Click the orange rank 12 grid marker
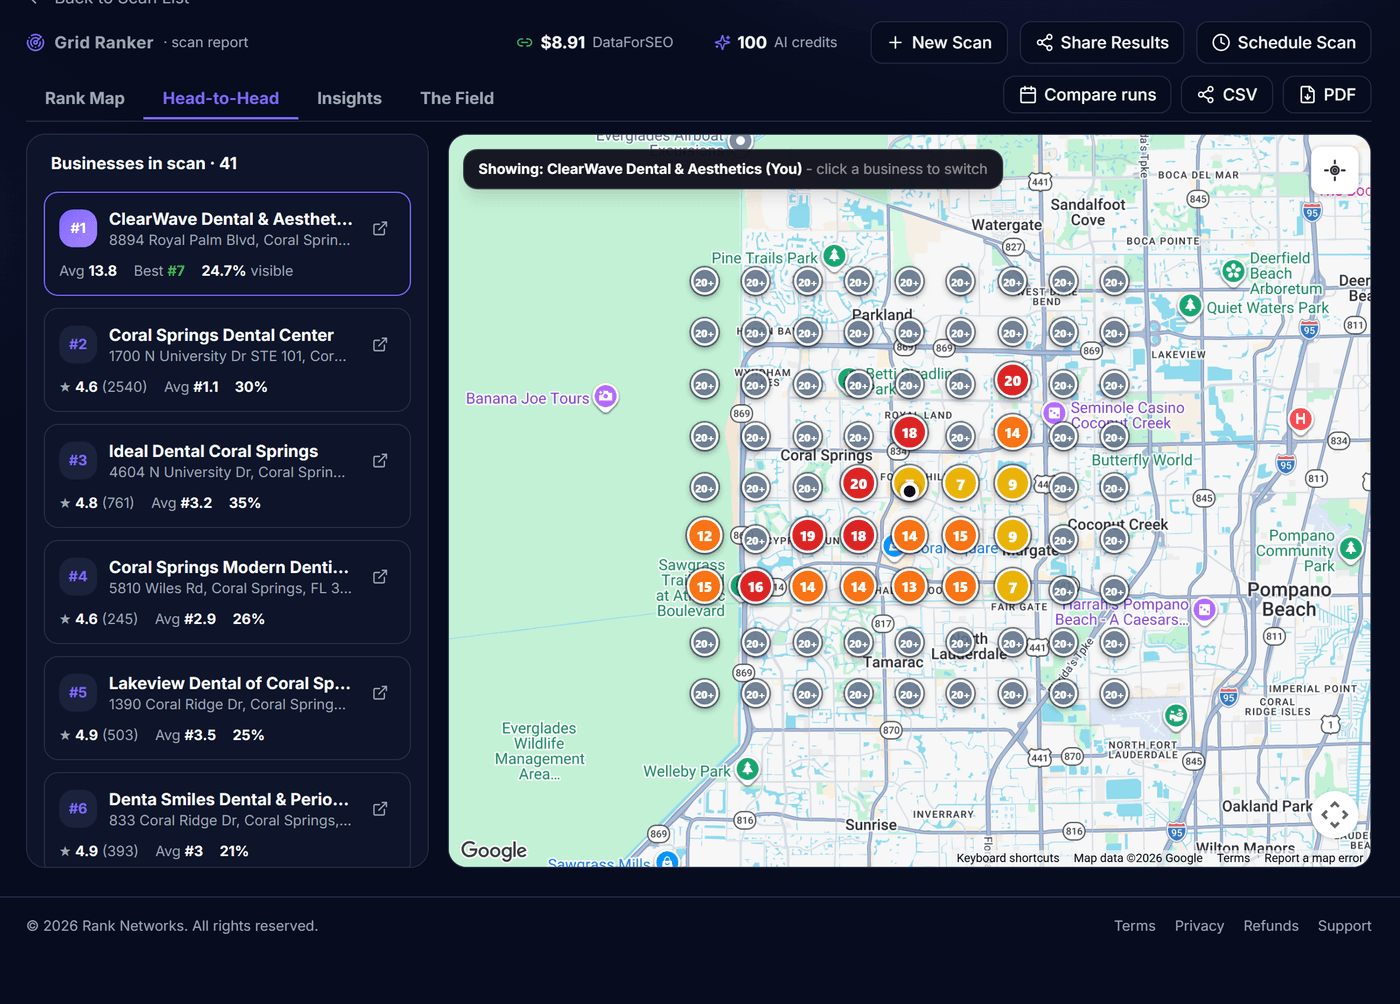Viewport: 1400px width, 1004px height. coord(704,536)
